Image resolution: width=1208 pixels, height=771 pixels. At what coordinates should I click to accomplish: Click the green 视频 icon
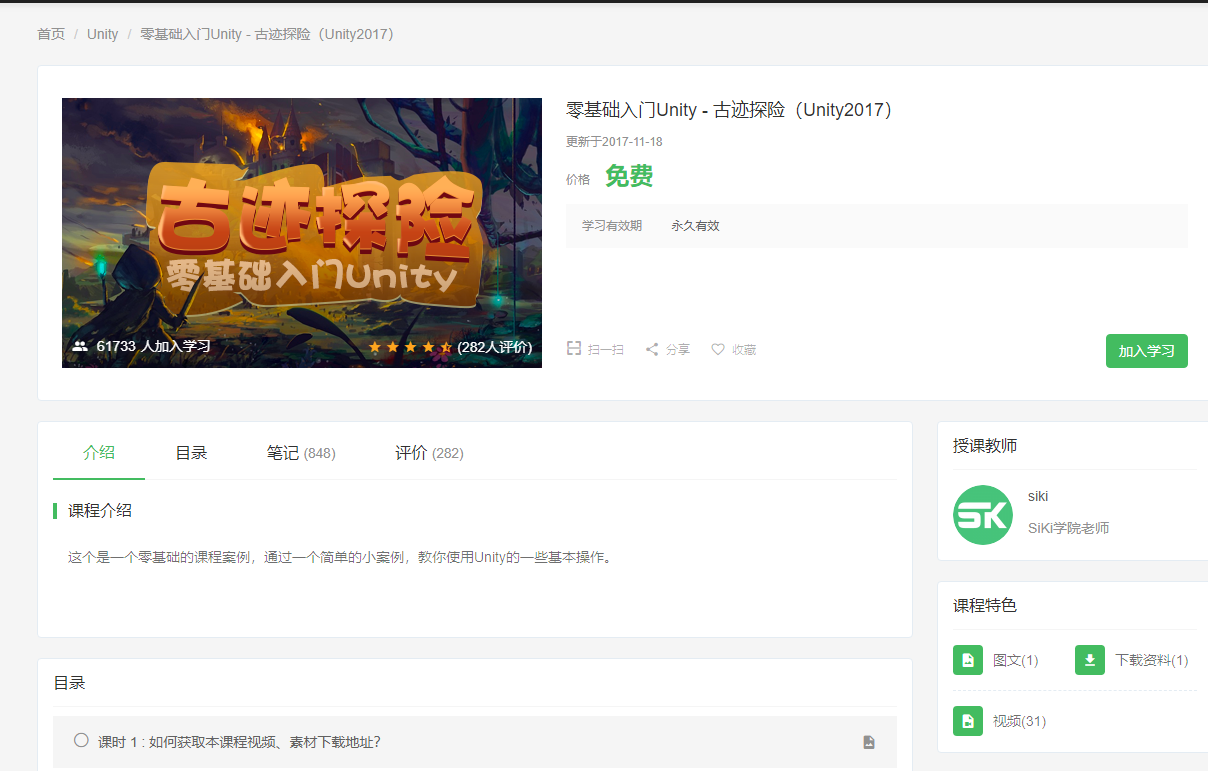pyautogui.click(x=968, y=721)
